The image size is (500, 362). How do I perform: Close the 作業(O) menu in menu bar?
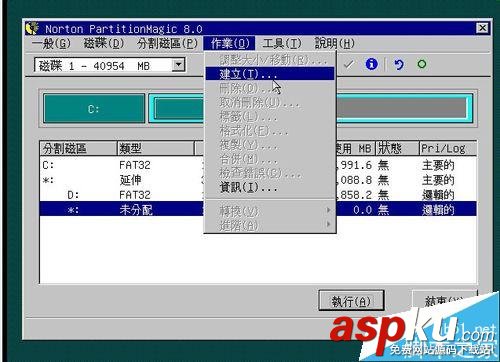tap(229, 43)
